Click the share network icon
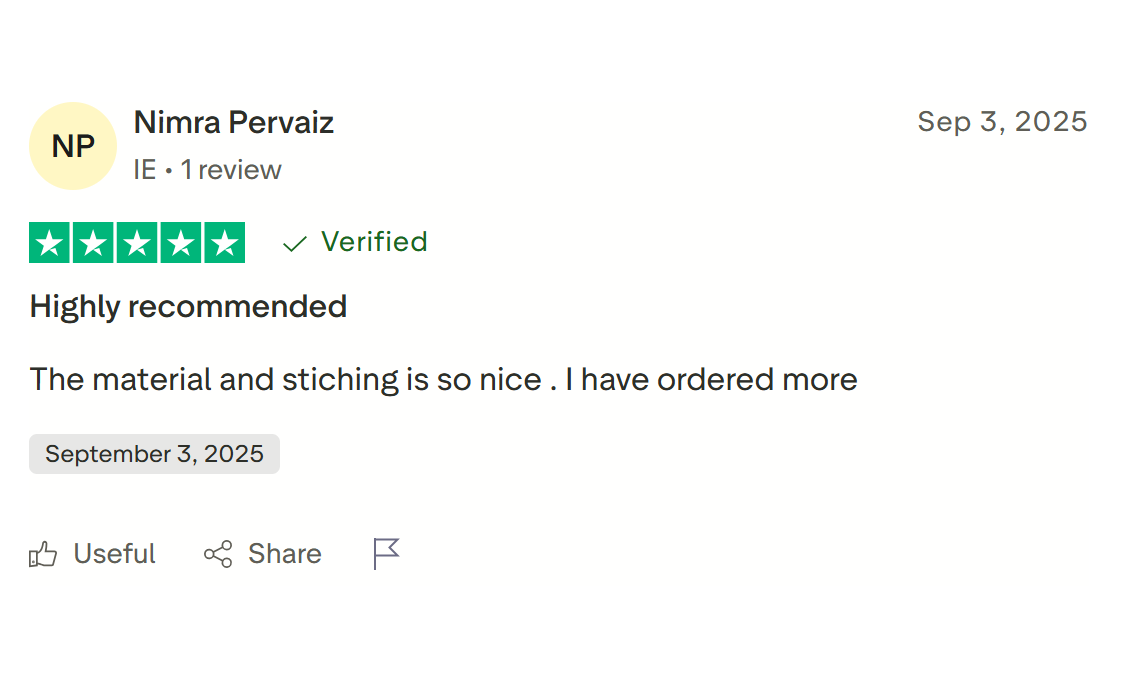1124x698 pixels. click(218, 554)
